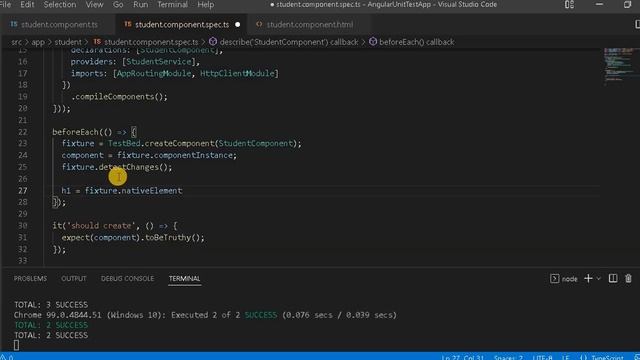Image resolution: width=640 pixels, height=360 pixels.
Task: Click 'expect(component).toBeTruthy();' line
Action: click(x=133, y=238)
